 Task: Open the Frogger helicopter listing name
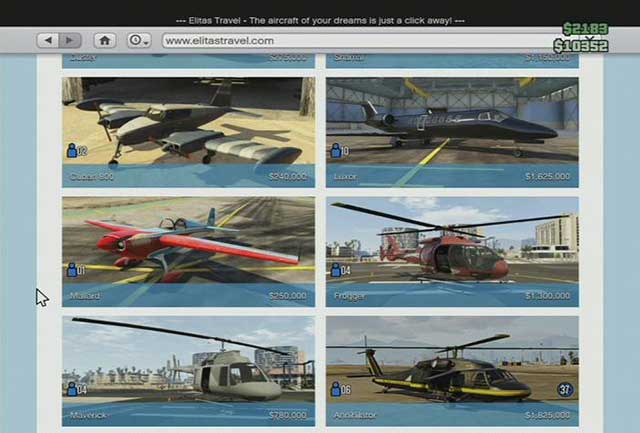[x=350, y=296]
